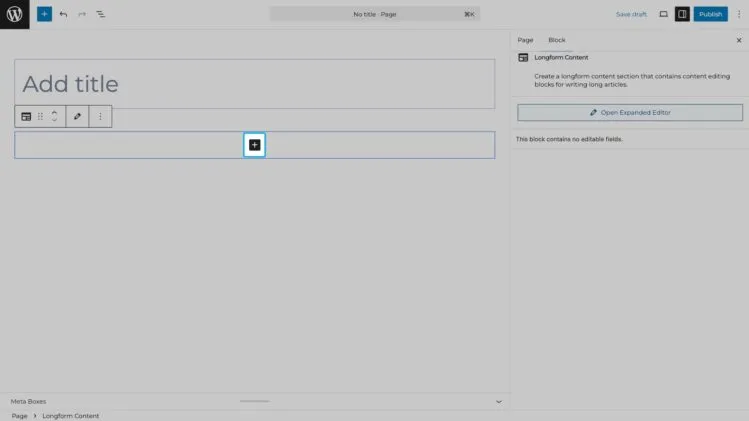749x421 pixels.
Task: Click Longform Content in the breadcrumb
Action: (71, 416)
